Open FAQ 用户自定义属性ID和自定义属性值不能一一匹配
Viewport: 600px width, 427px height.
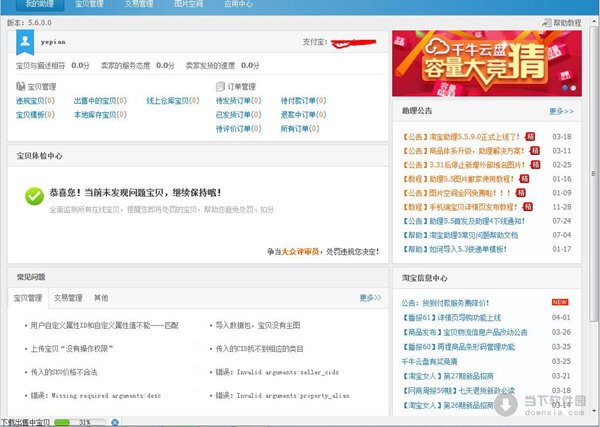[x=104, y=326]
